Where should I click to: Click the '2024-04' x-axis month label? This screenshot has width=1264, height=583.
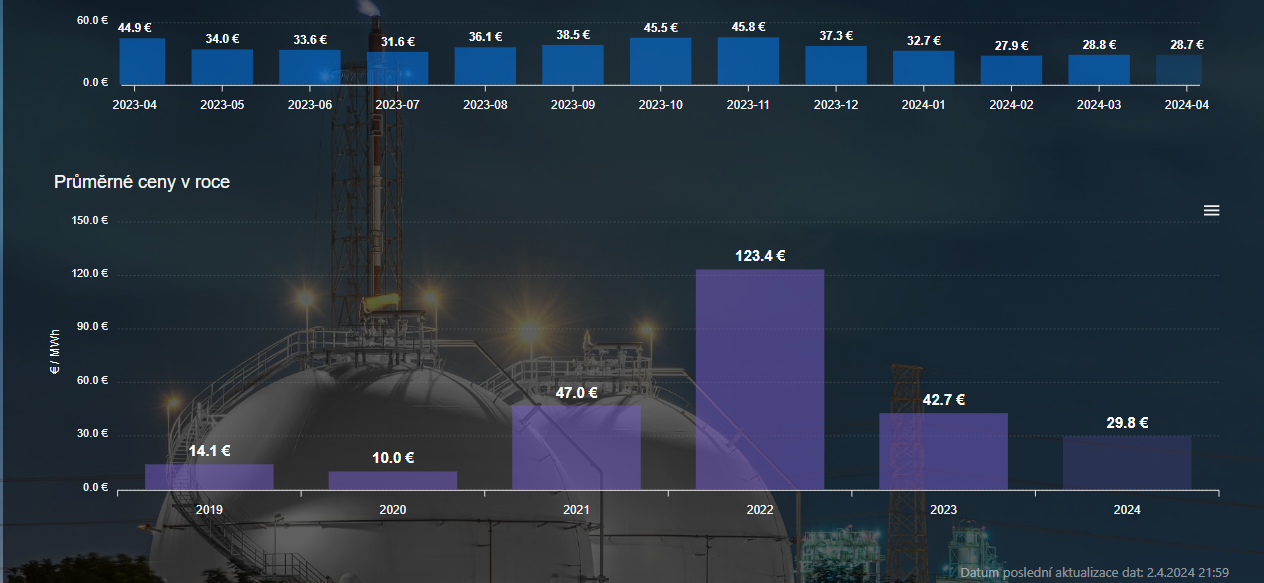(x=1187, y=104)
